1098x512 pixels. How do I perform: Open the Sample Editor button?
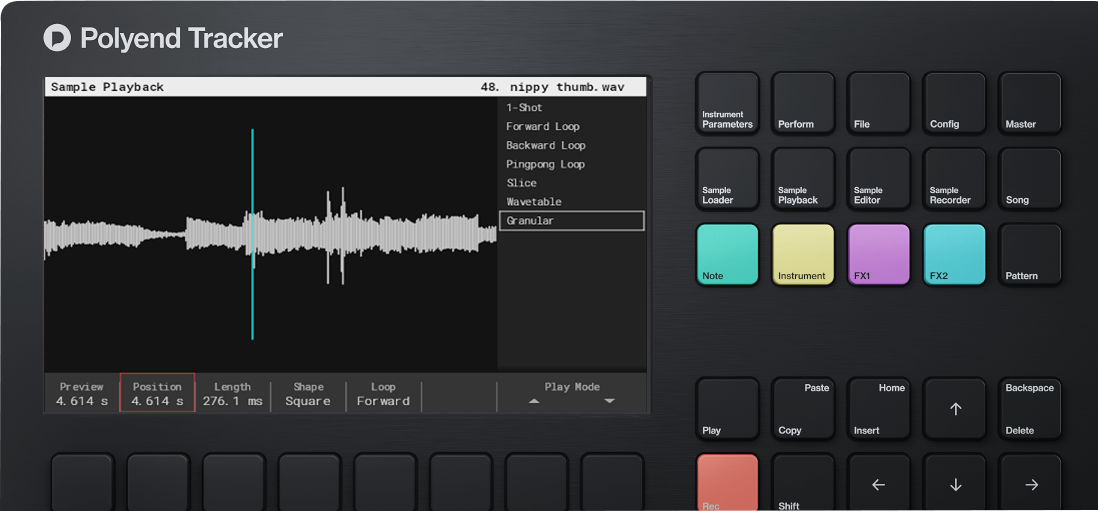tap(879, 179)
